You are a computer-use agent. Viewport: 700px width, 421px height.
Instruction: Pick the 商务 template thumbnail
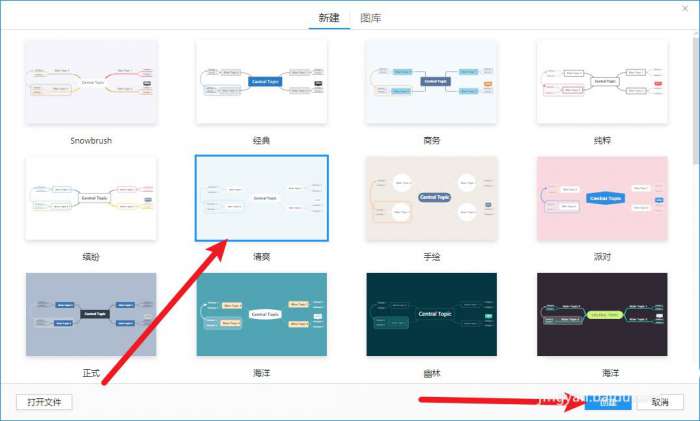[x=431, y=82]
